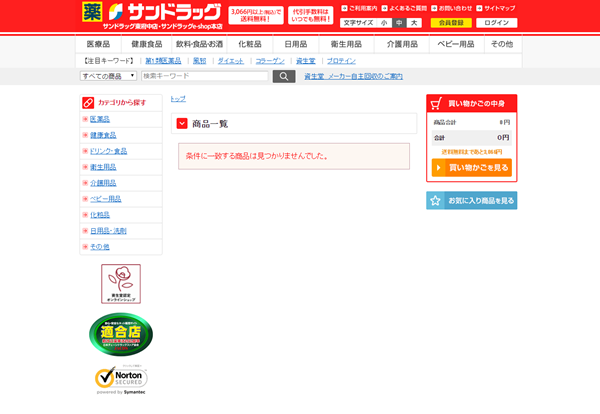Set font size to 大
The height and width of the screenshot is (414, 600).
point(414,23)
